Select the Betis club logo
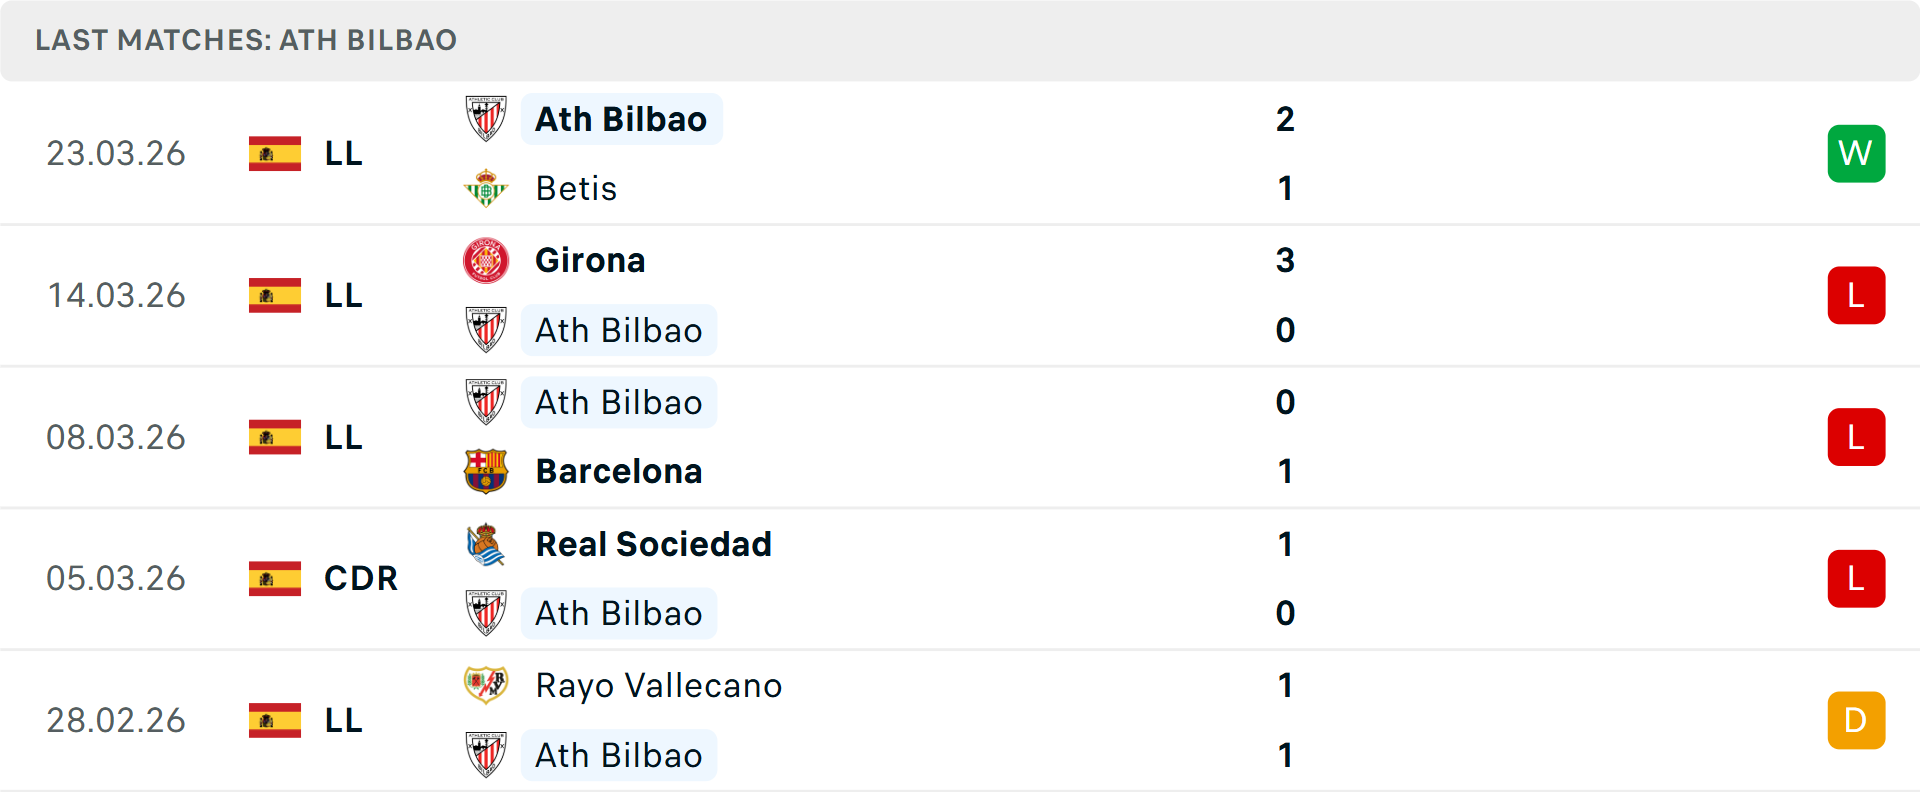Image resolution: width=1920 pixels, height=792 pixels. pyautogui.click(x=487, y=188)
